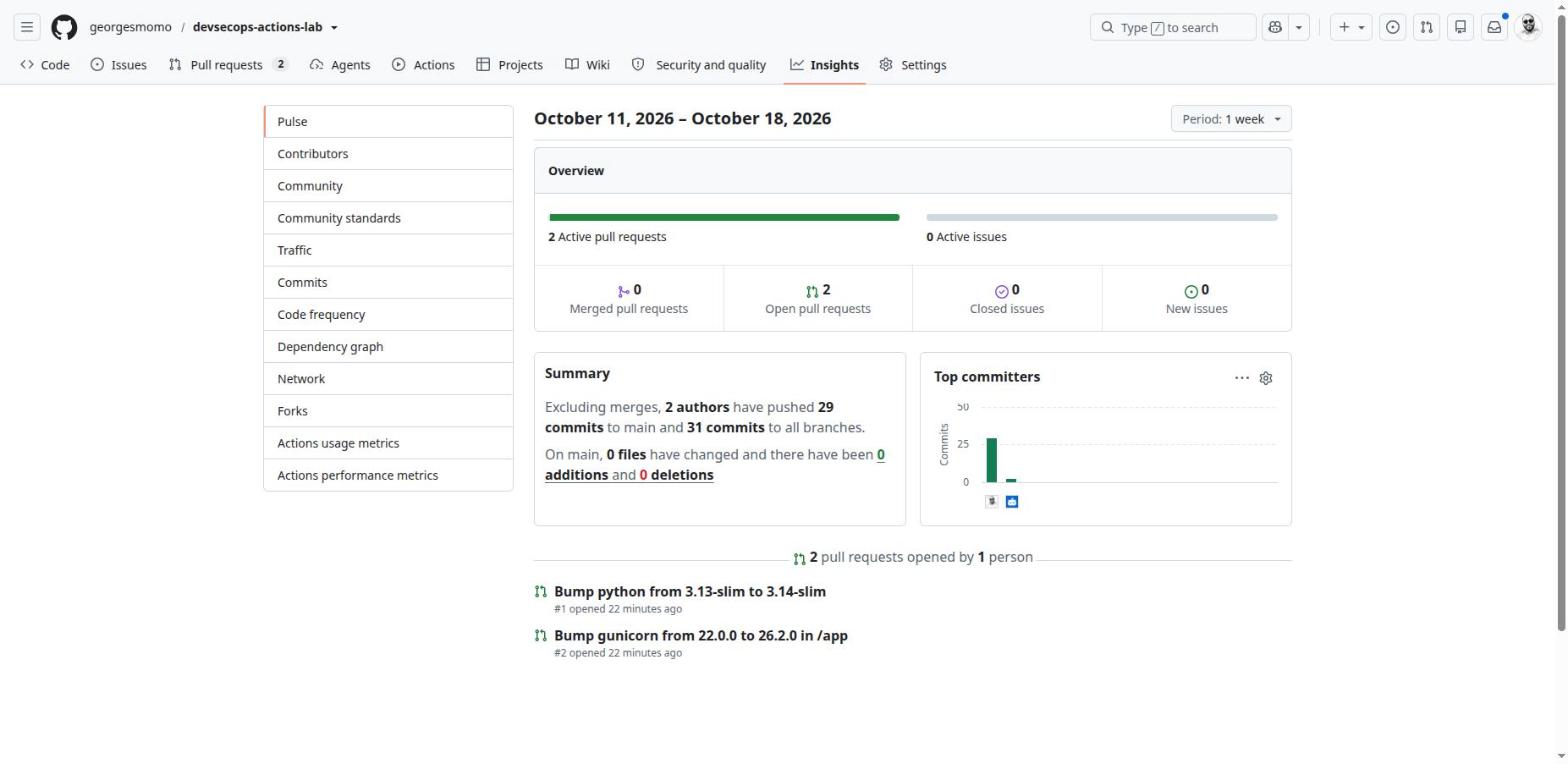The image size is (1568, 764).
Task: Switch to the Issues tab
Action: 118,65
